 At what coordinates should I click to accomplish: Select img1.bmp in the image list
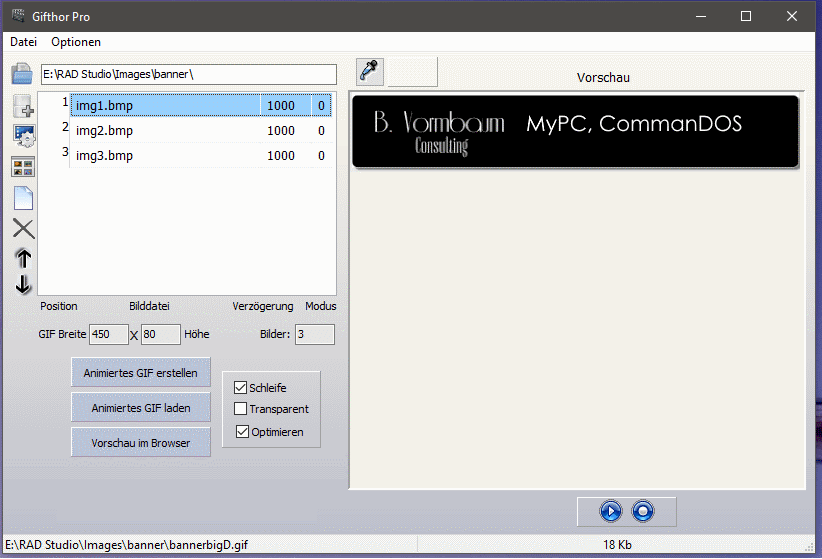point(201,105)
